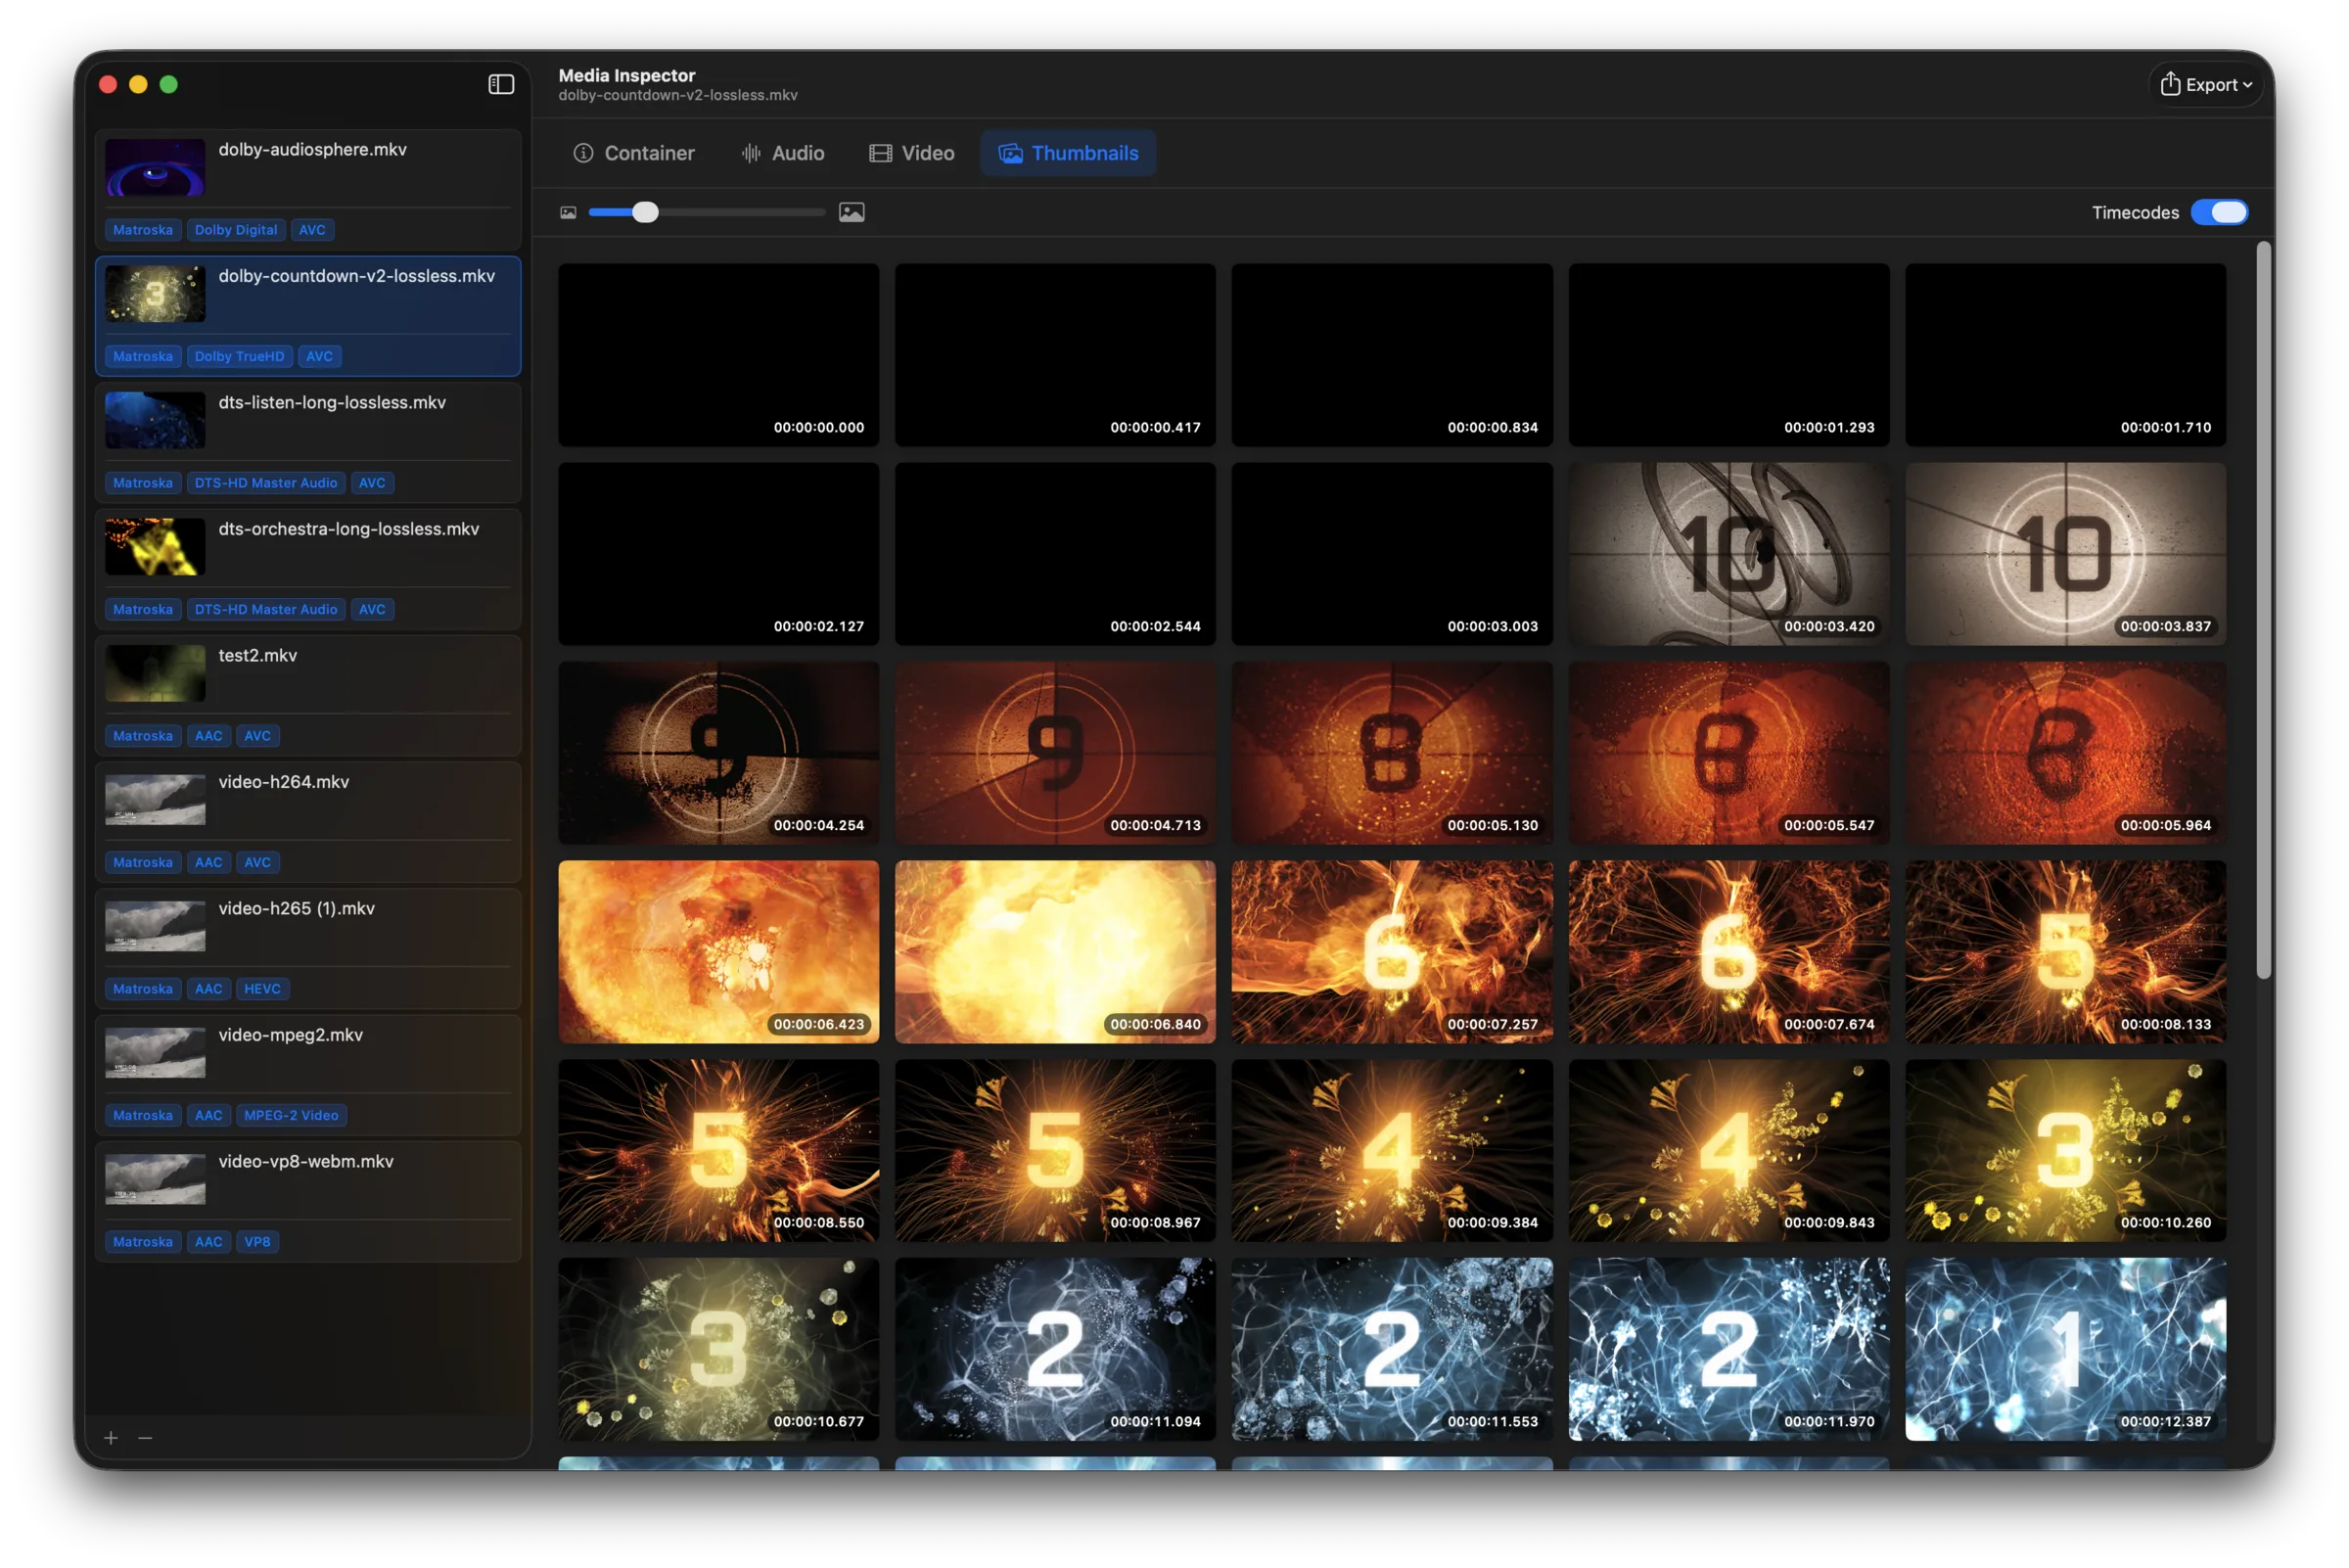
Task: Click dolby-countdown-v2-lossless.mkv sidebar thumbnail image
Action: 155,294
